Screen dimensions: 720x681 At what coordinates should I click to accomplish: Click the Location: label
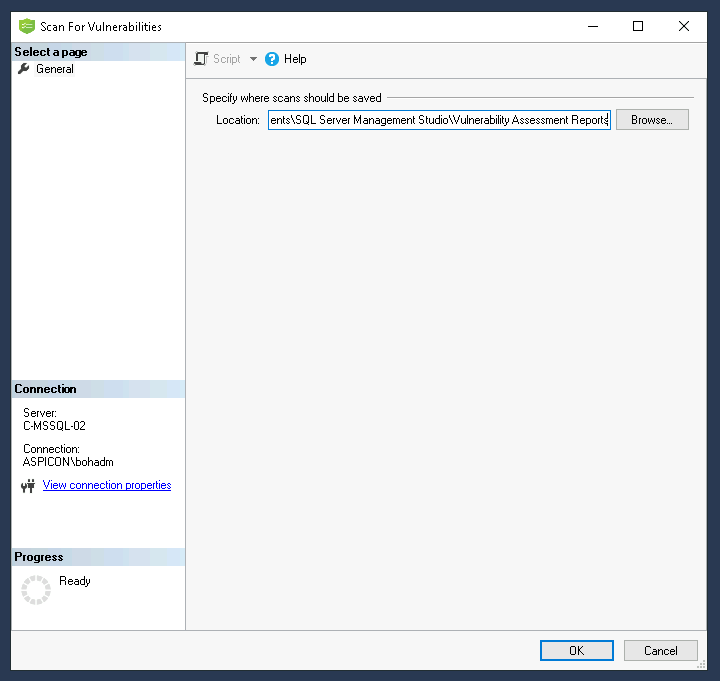[x=238, y=120]
